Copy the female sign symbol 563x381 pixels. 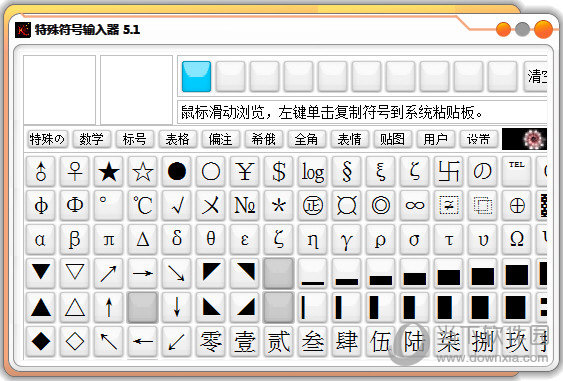click(75, 172)
